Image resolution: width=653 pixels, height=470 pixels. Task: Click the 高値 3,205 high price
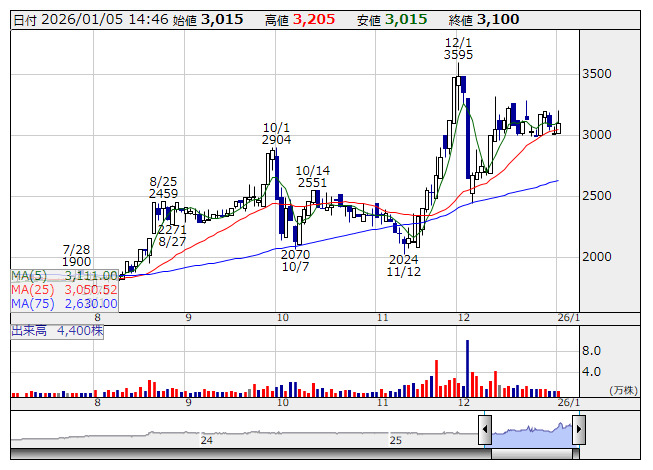[300, 20]
